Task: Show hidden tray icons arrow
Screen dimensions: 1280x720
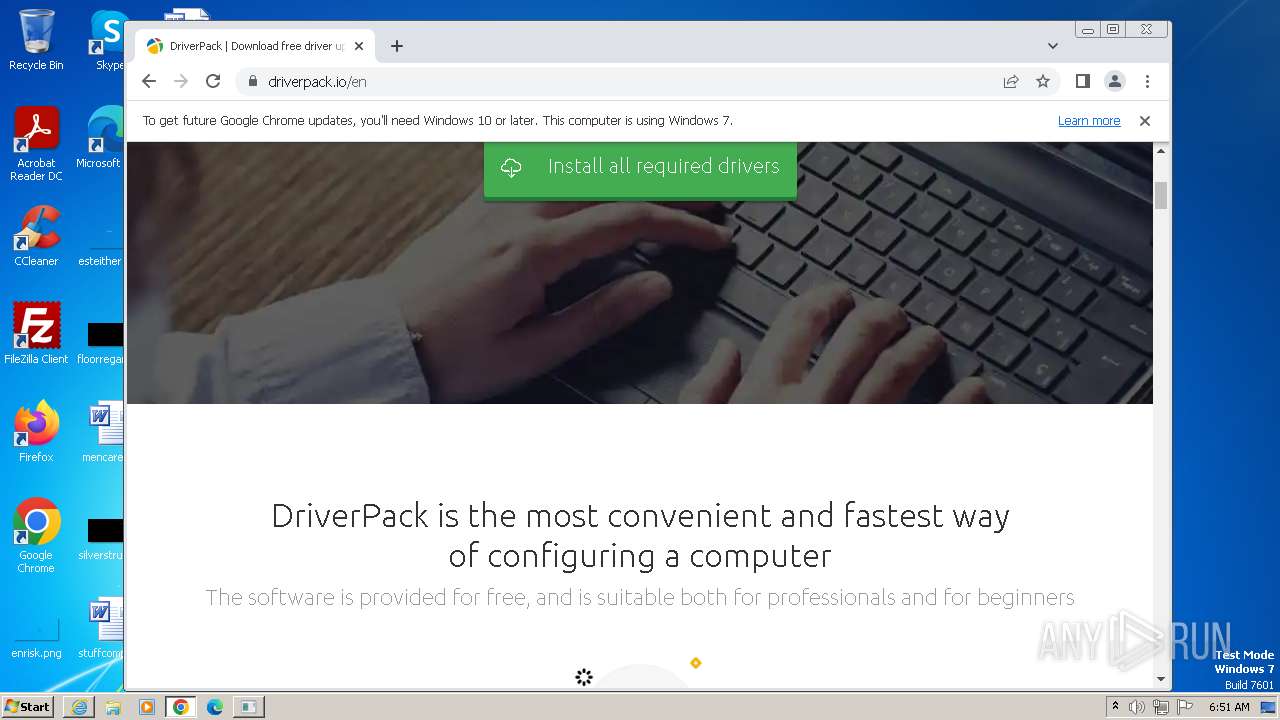Action: click(1115, 706)
